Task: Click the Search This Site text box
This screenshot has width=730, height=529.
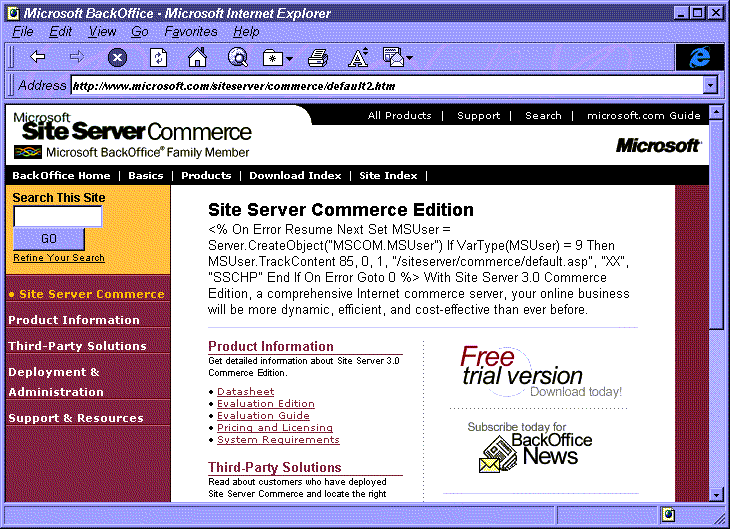Action: 58,217
